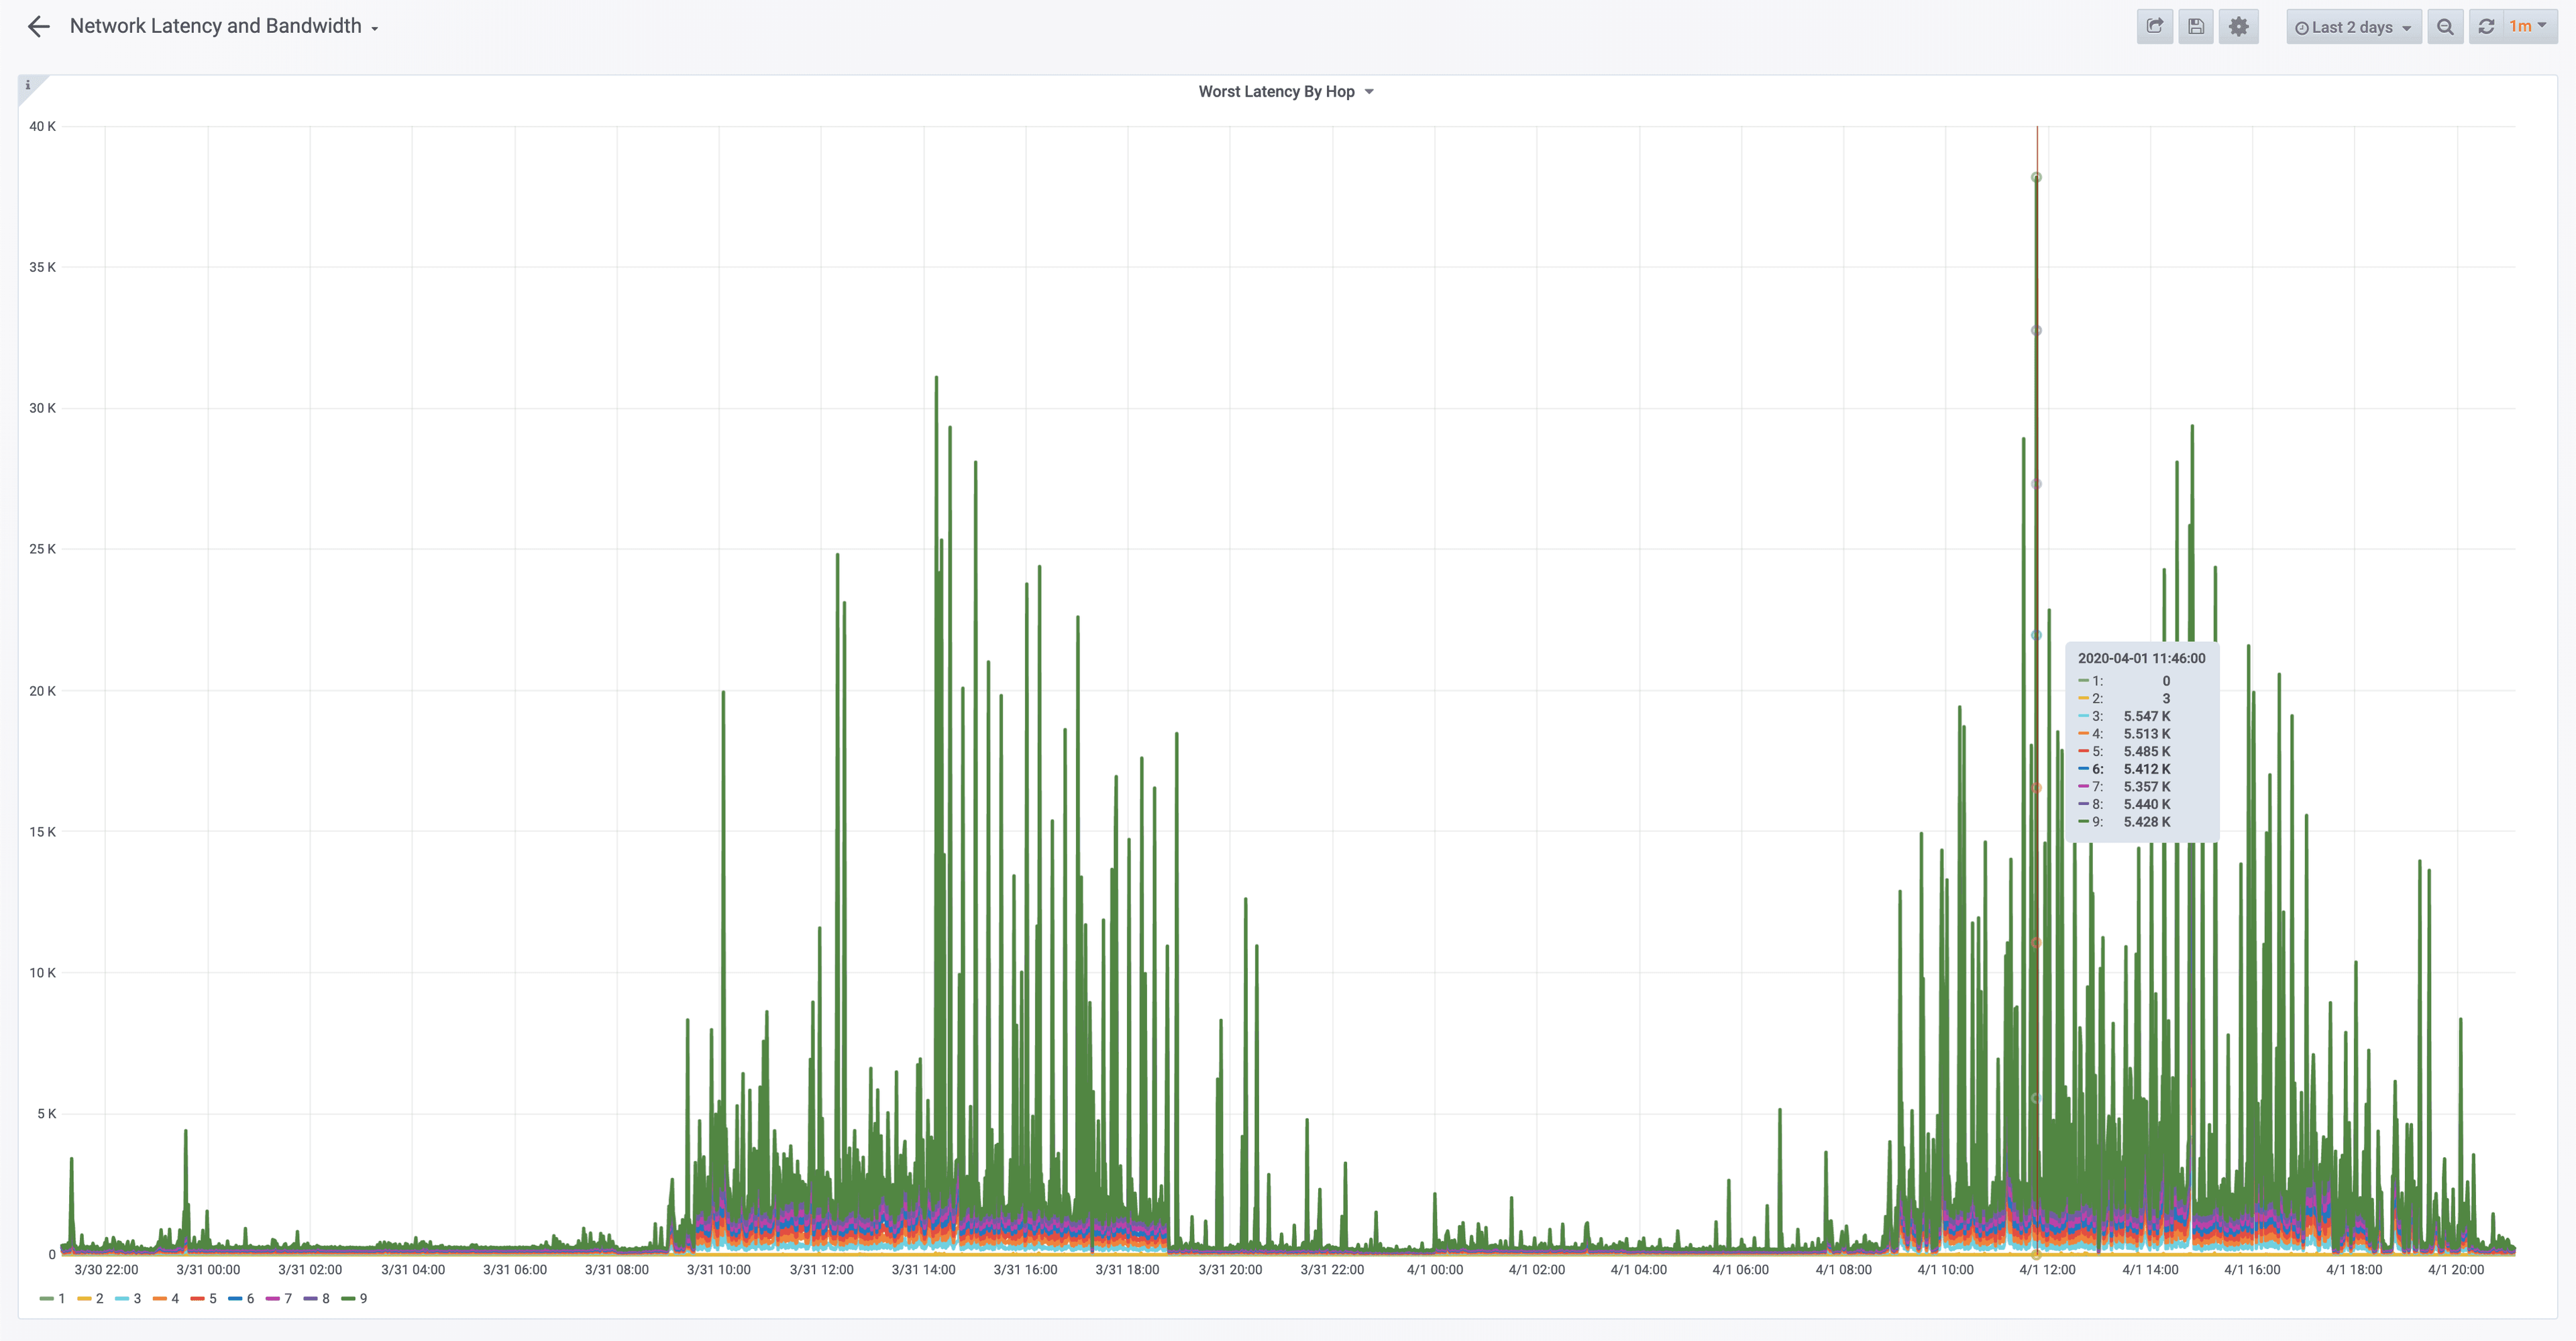
Task: Click the series 5 color swatch in legend
Action: (197, 1298)
